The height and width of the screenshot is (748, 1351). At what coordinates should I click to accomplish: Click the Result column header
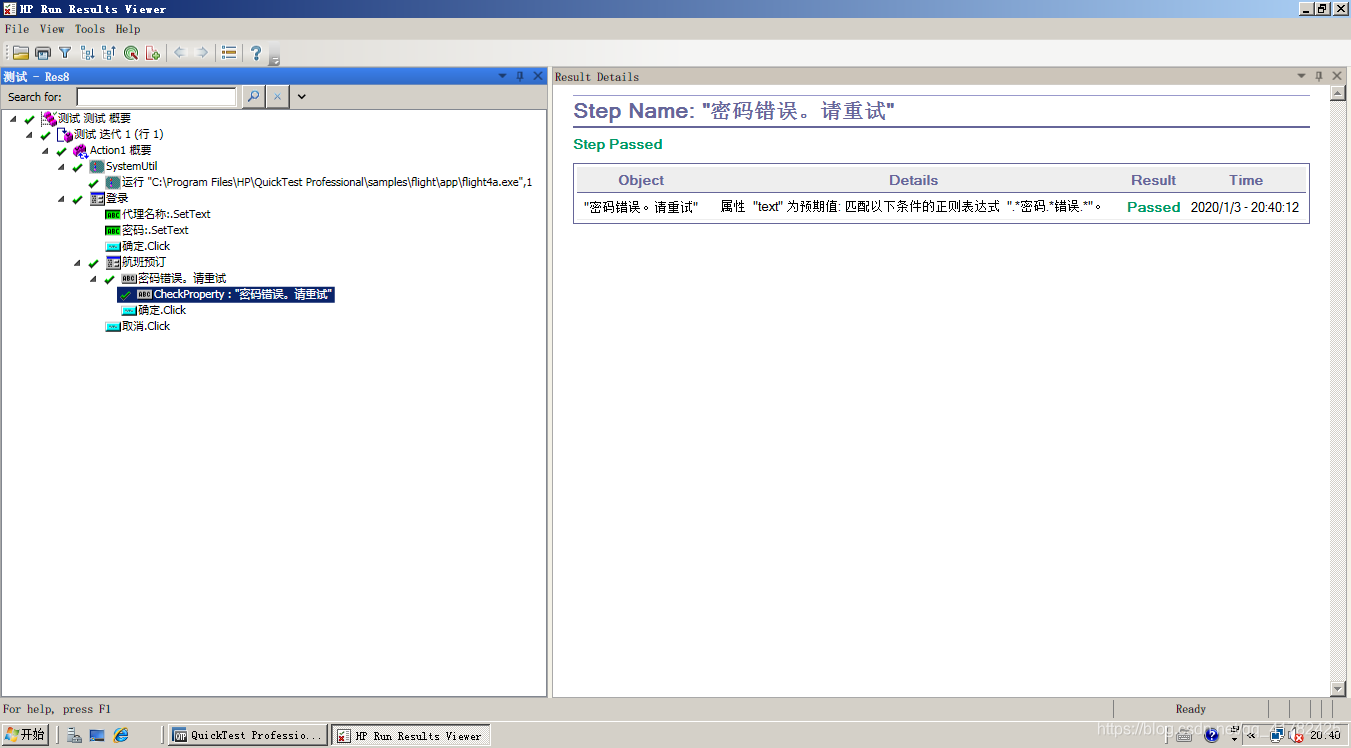(x=1153, y=180)
